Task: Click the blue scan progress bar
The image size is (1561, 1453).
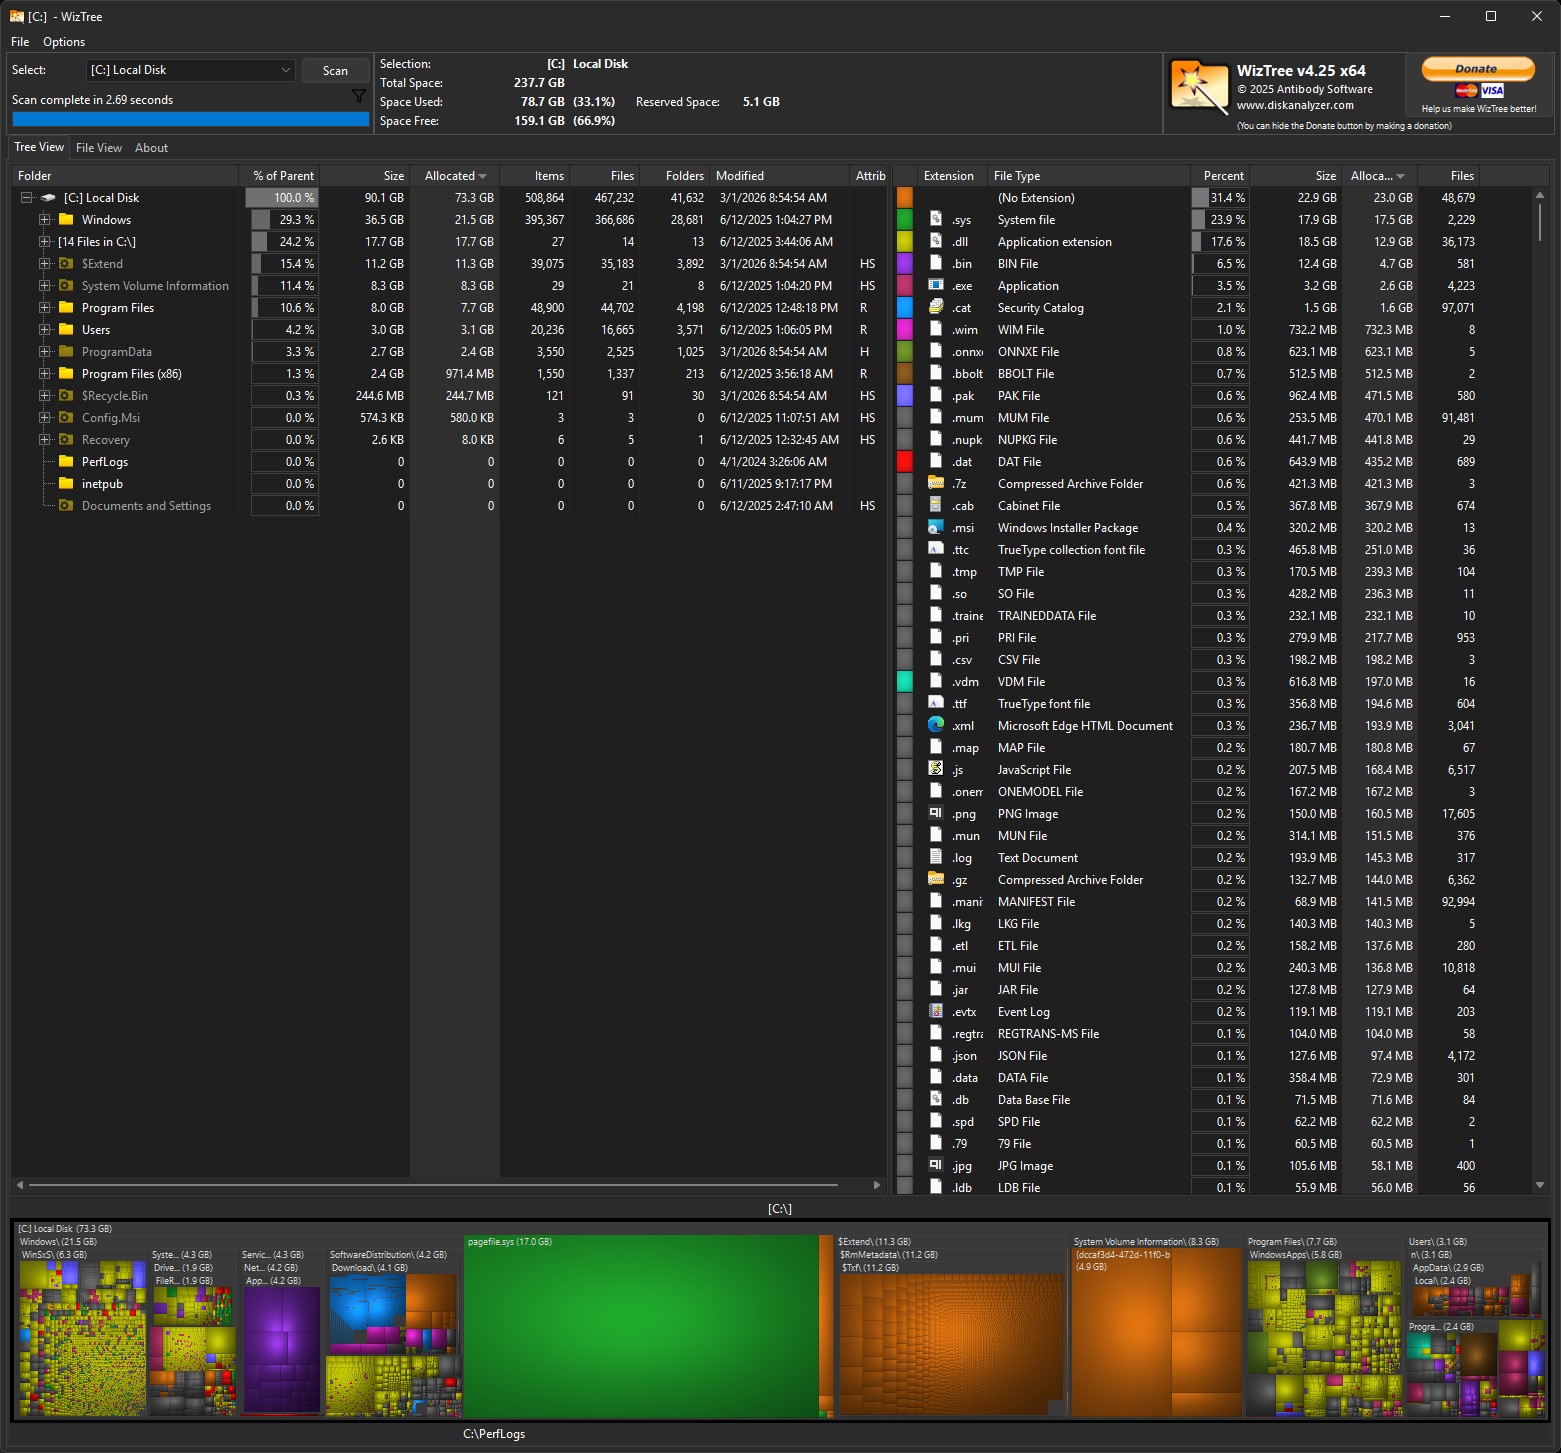Action: 190,119
